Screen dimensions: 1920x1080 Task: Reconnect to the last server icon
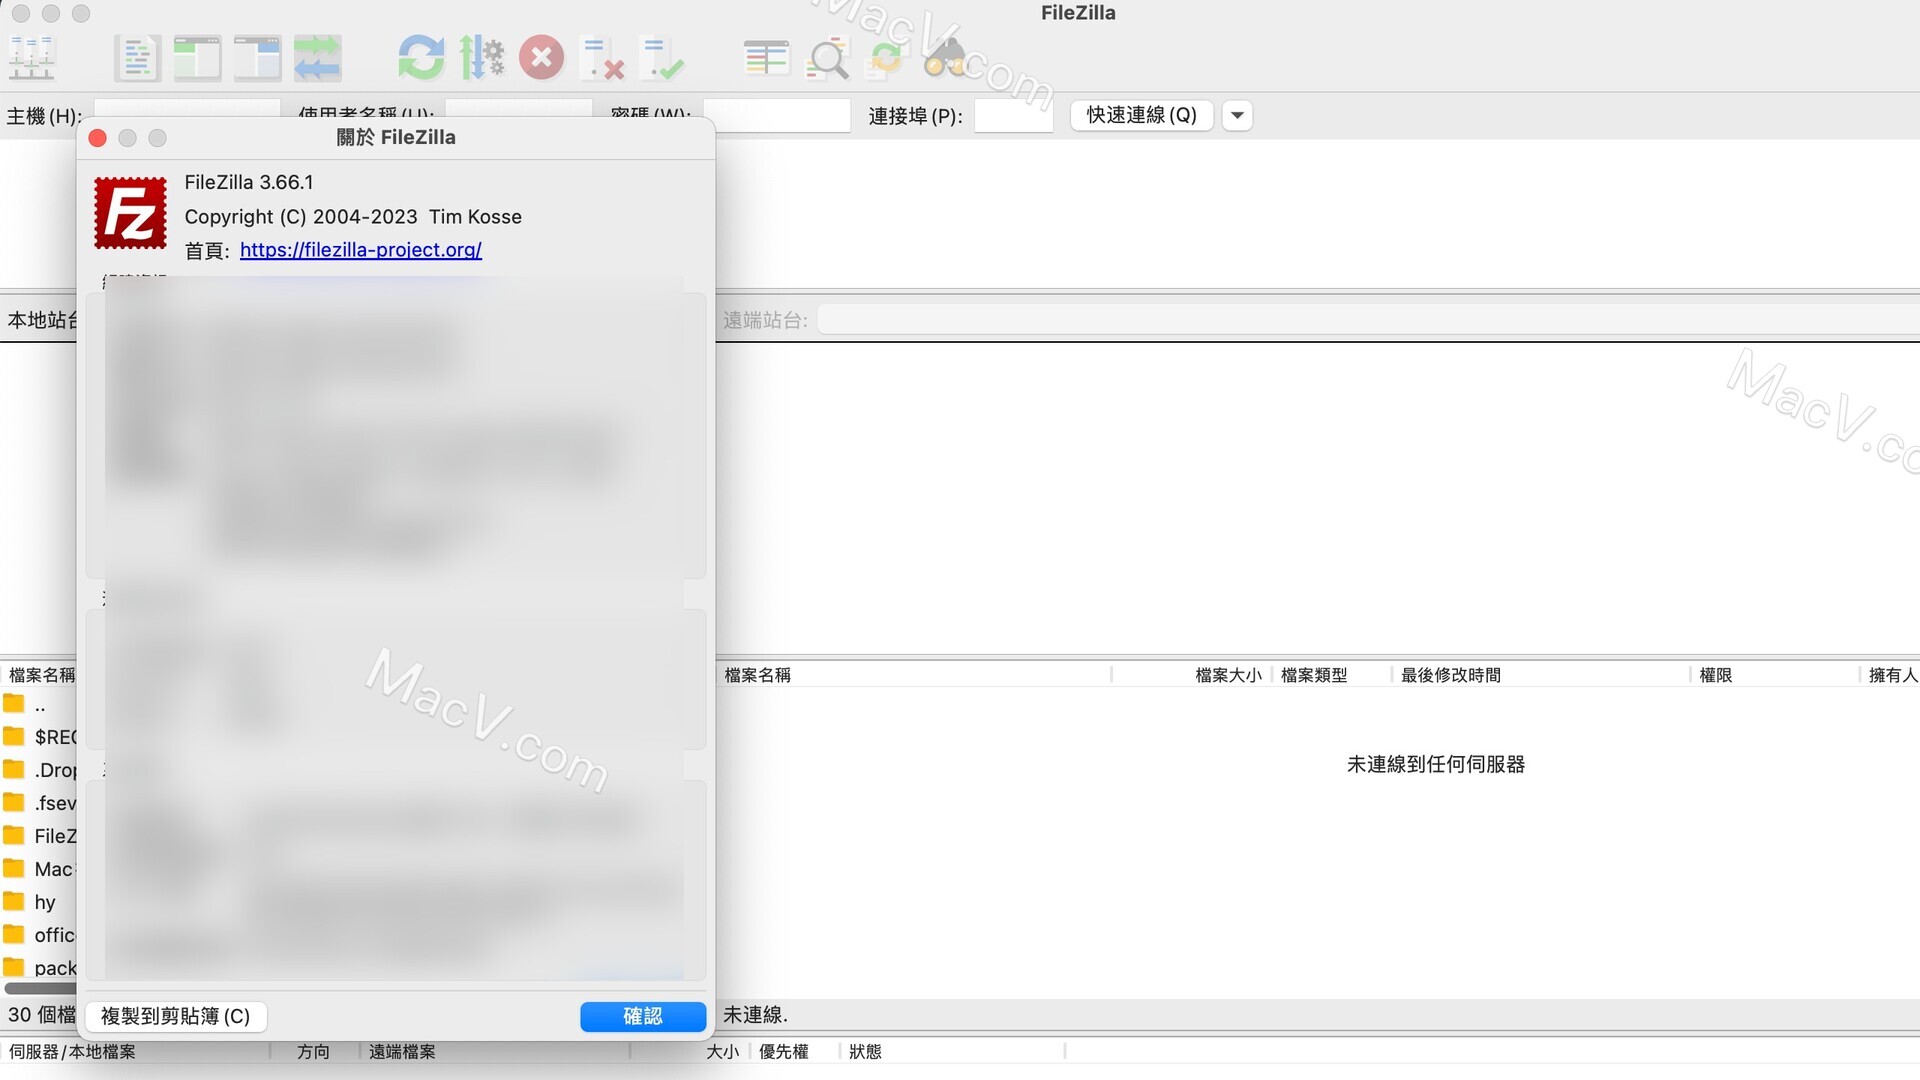click(662, 58)
